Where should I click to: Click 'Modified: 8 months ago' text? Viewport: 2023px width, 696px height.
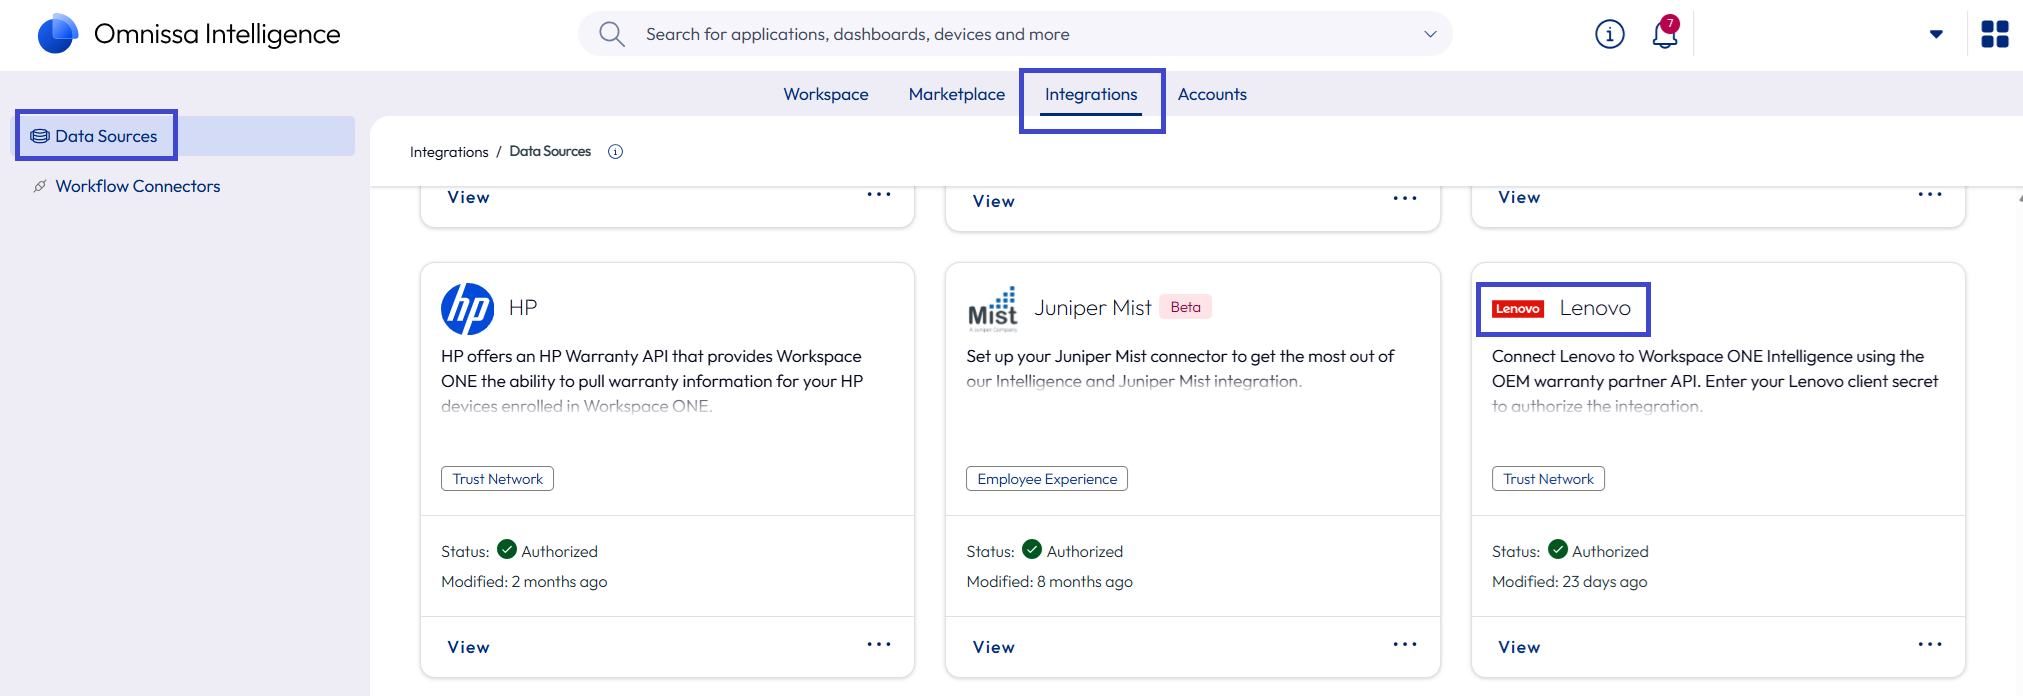pos(1049,582)
